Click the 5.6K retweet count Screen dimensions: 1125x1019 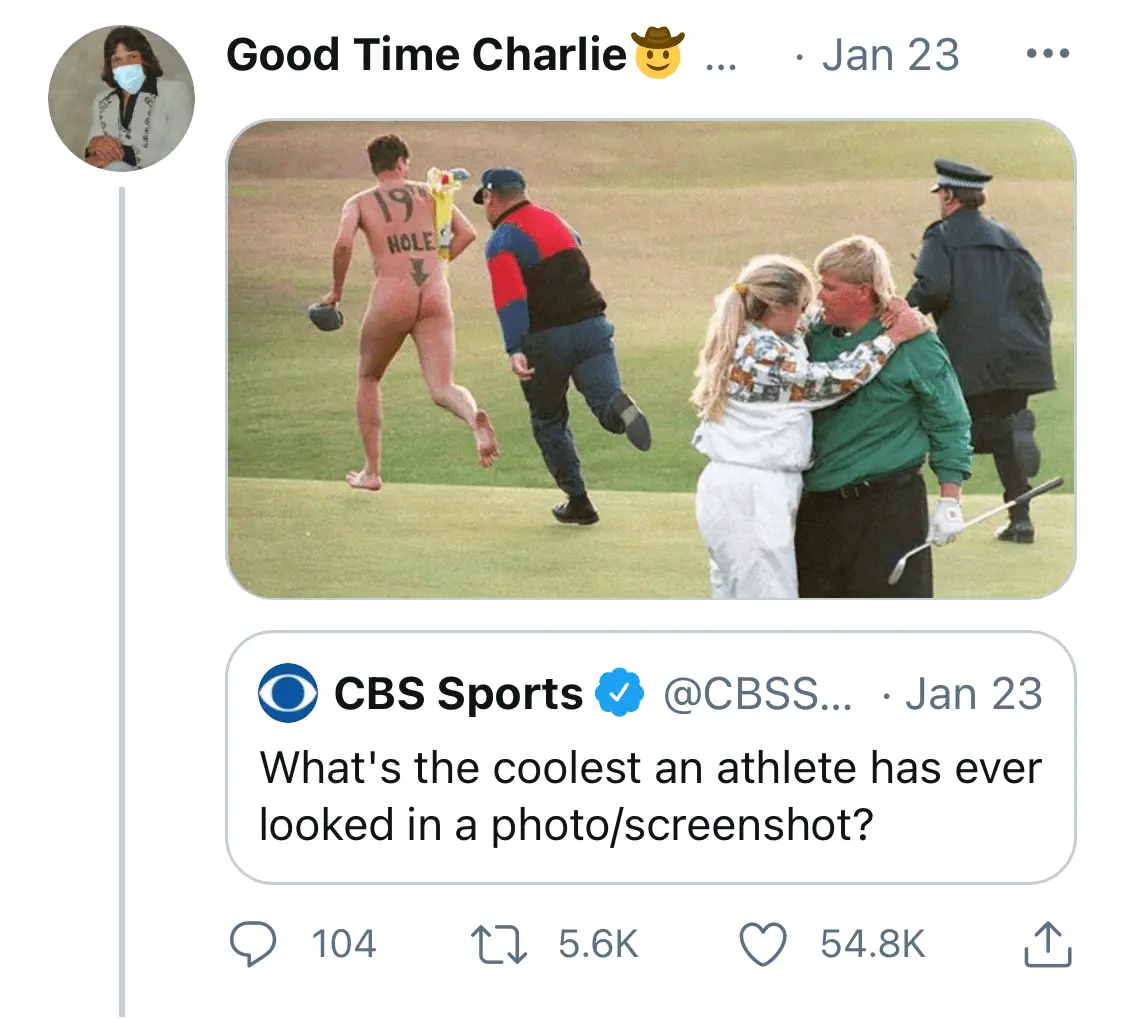(x=598, y=944)
